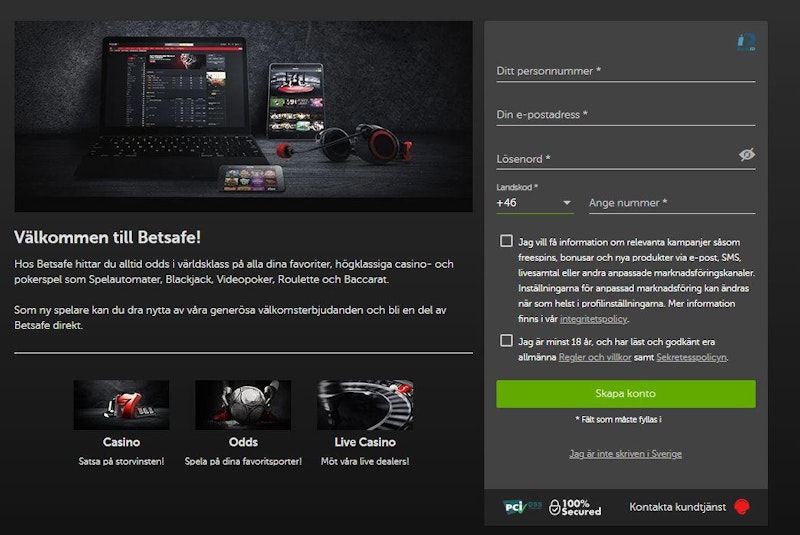Focus the Ditt personnummer field

coord(626,71)
